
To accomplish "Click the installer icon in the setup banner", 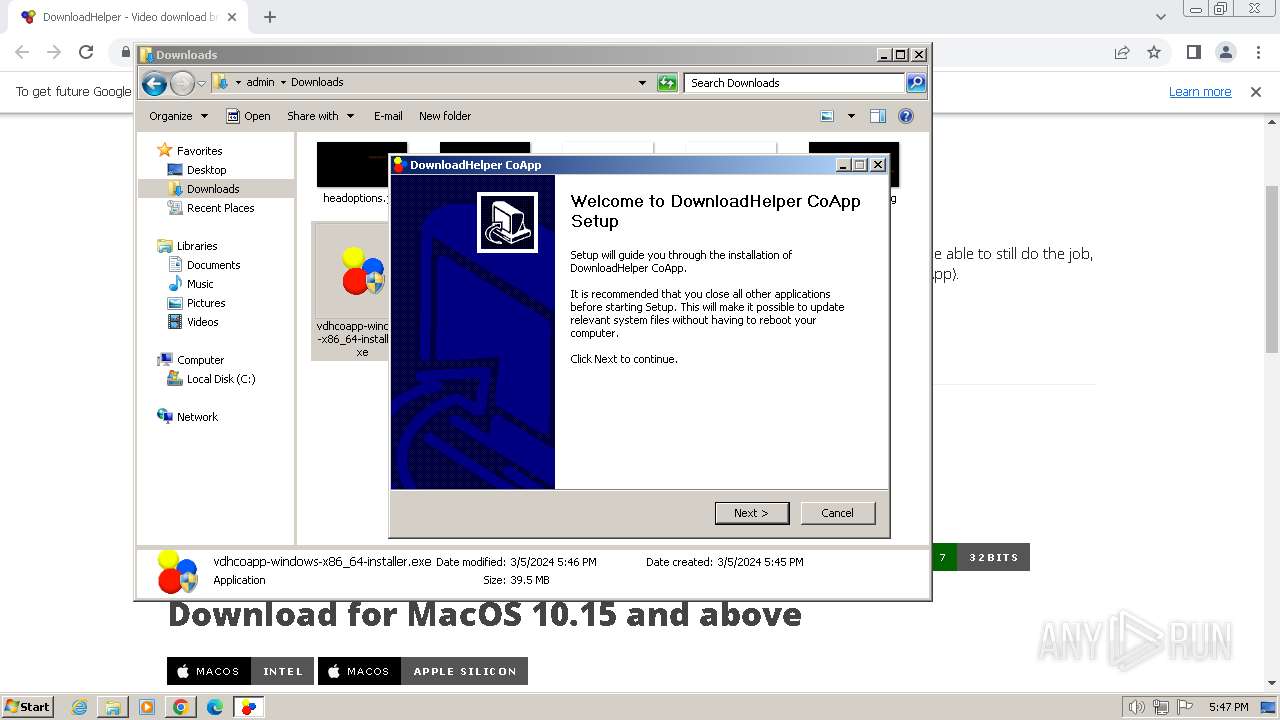I will (x=507, y=222).
